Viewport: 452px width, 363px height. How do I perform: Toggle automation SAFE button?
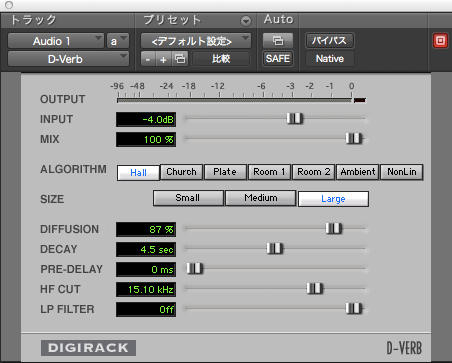point(278,59)
